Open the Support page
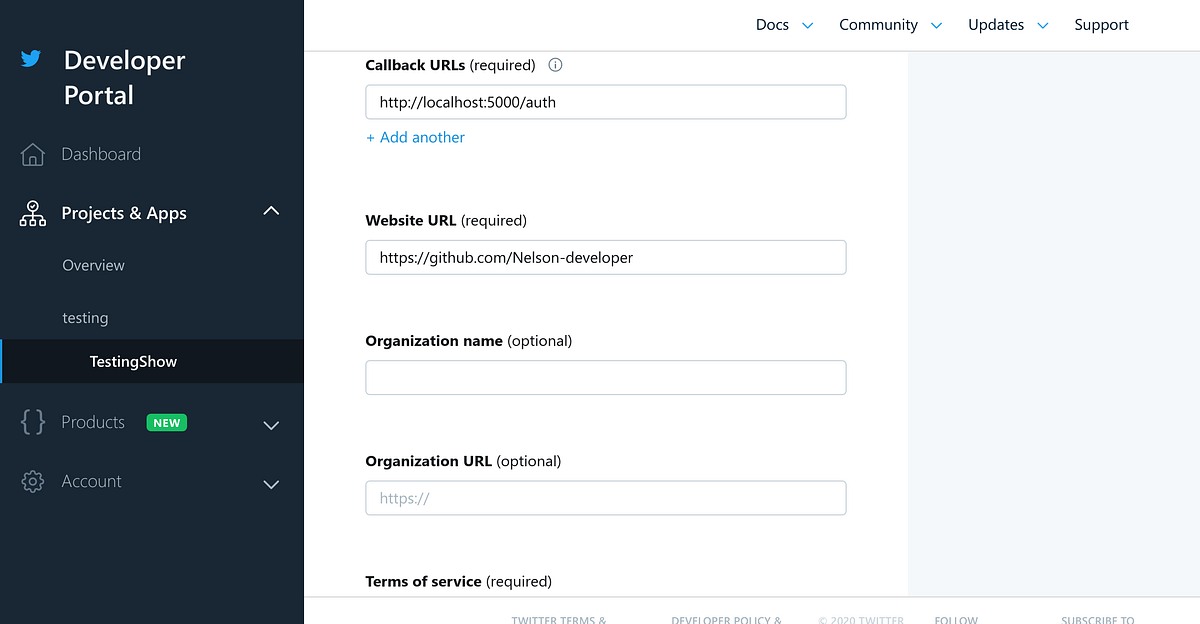Image resolution: width=1200 pixels, height=624 pixels. coord(1101,24)
